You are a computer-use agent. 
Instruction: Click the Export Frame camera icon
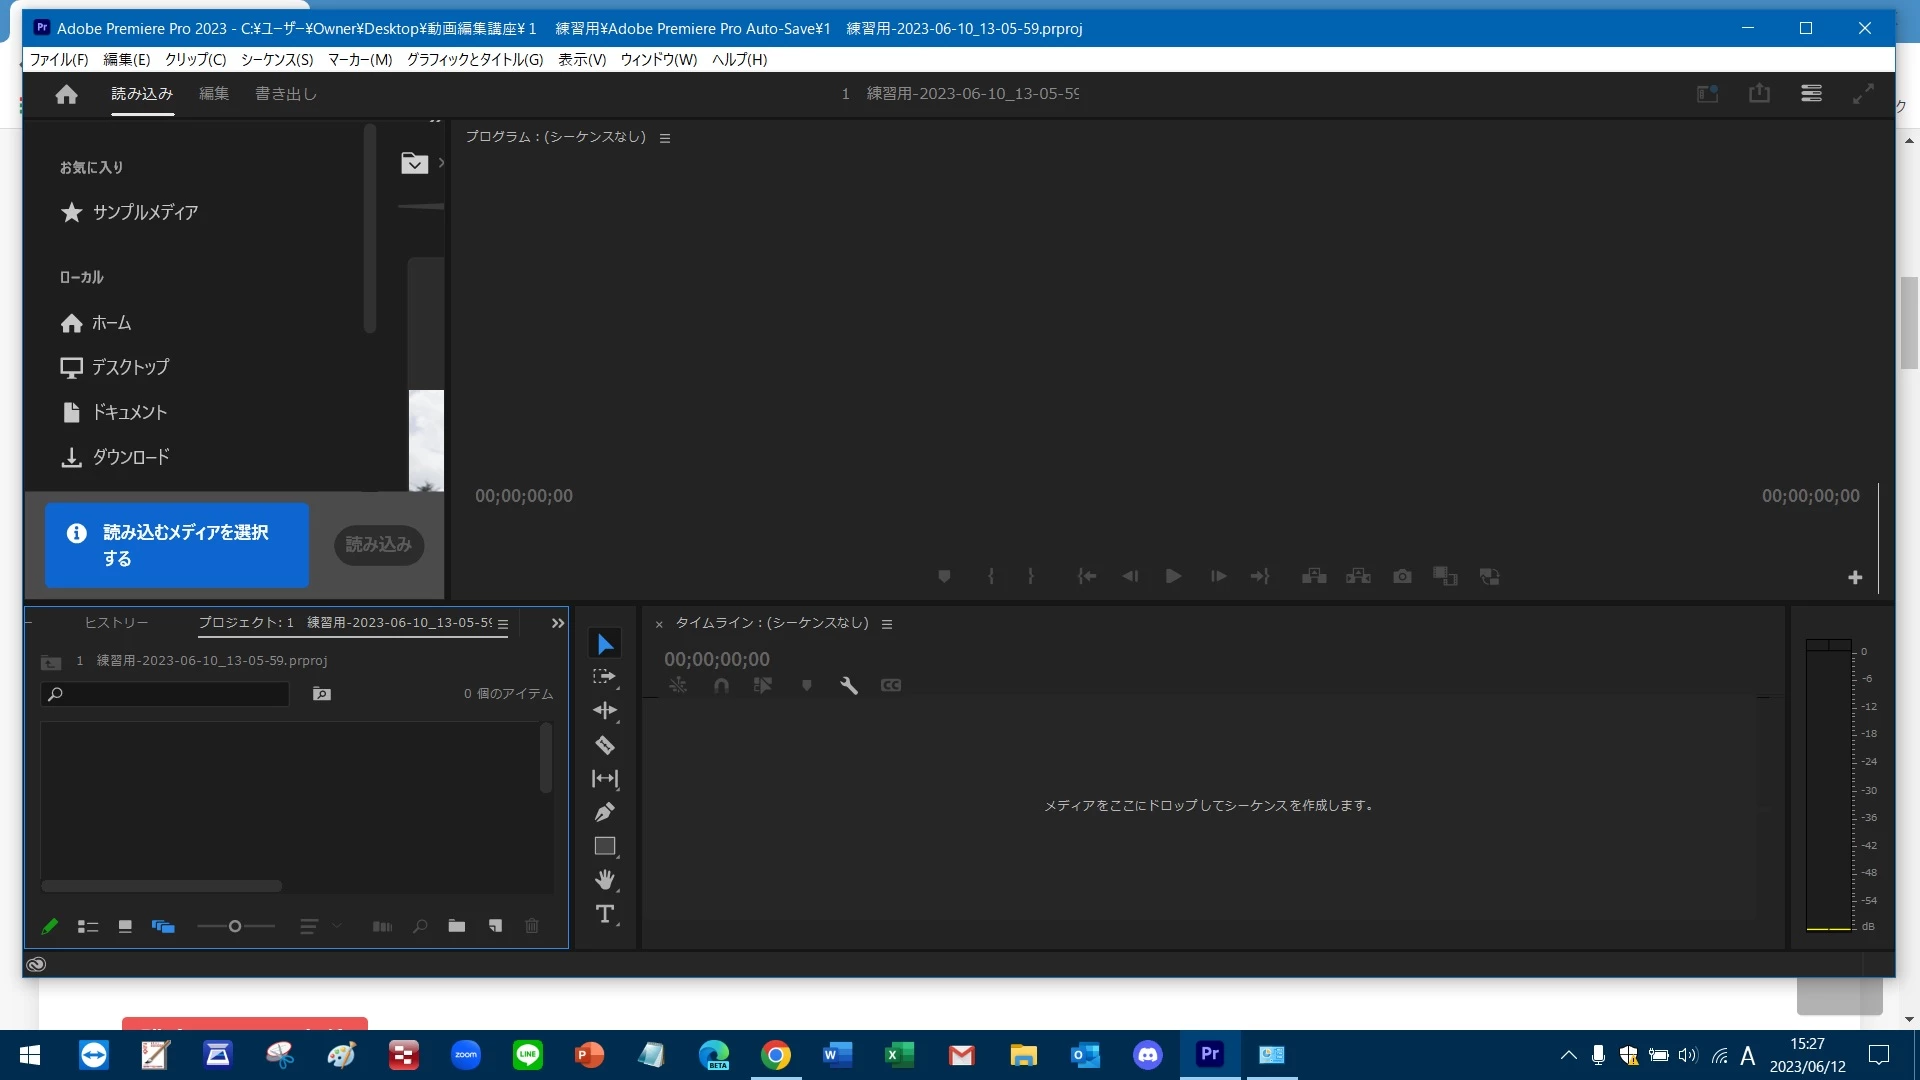point(1403,576)
